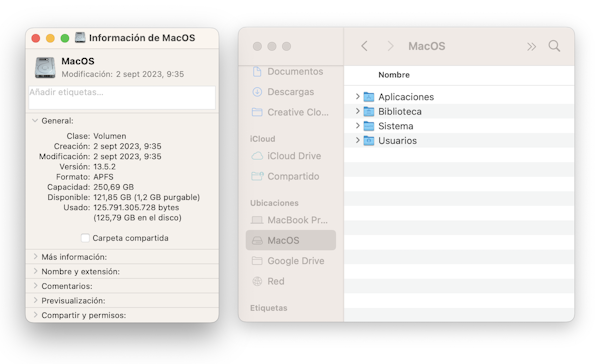Click the MacOS disk icon in info header
The height and width of the screenshot is (364, 608).
[x=45, y=67]
